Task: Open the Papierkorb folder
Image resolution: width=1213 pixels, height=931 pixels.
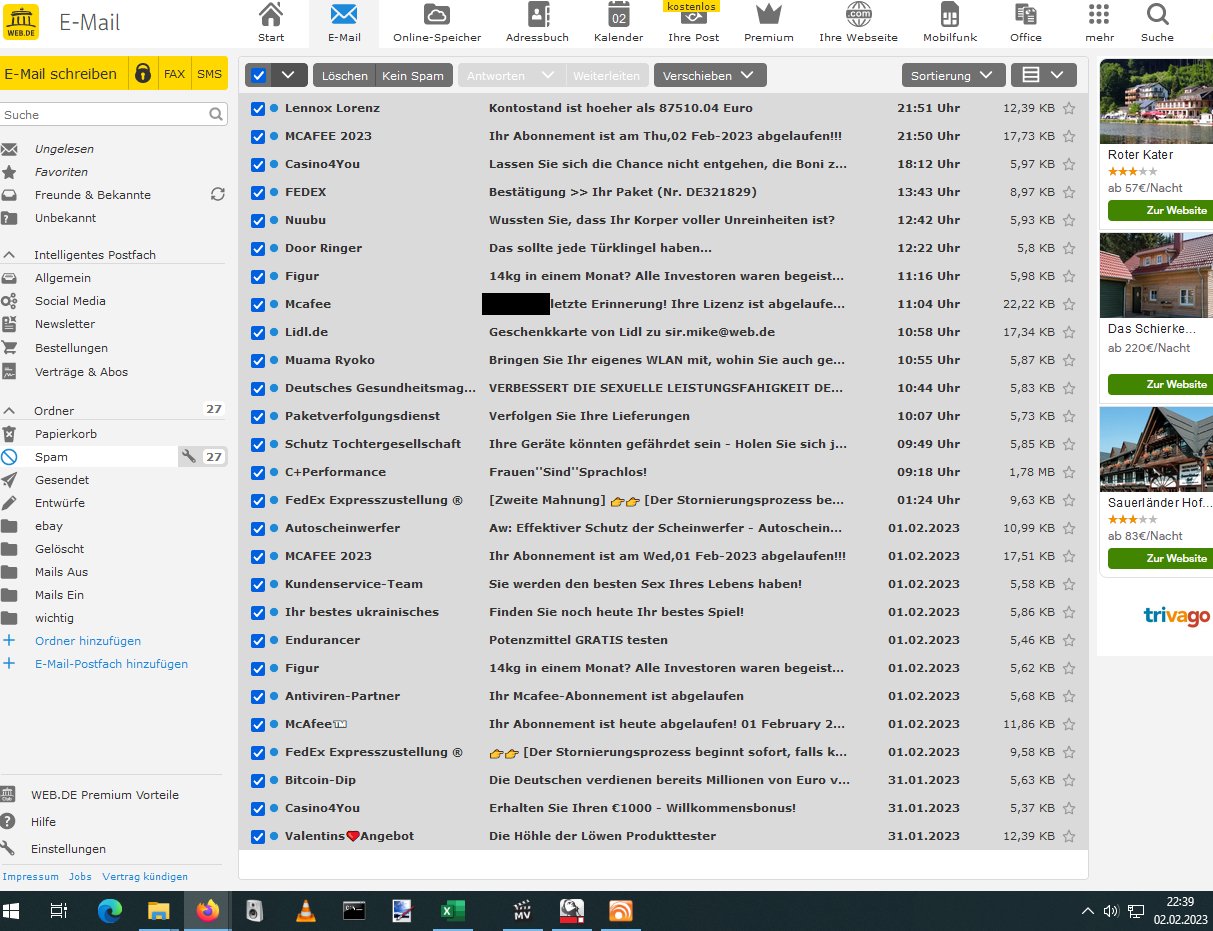Action: (66, 434)
